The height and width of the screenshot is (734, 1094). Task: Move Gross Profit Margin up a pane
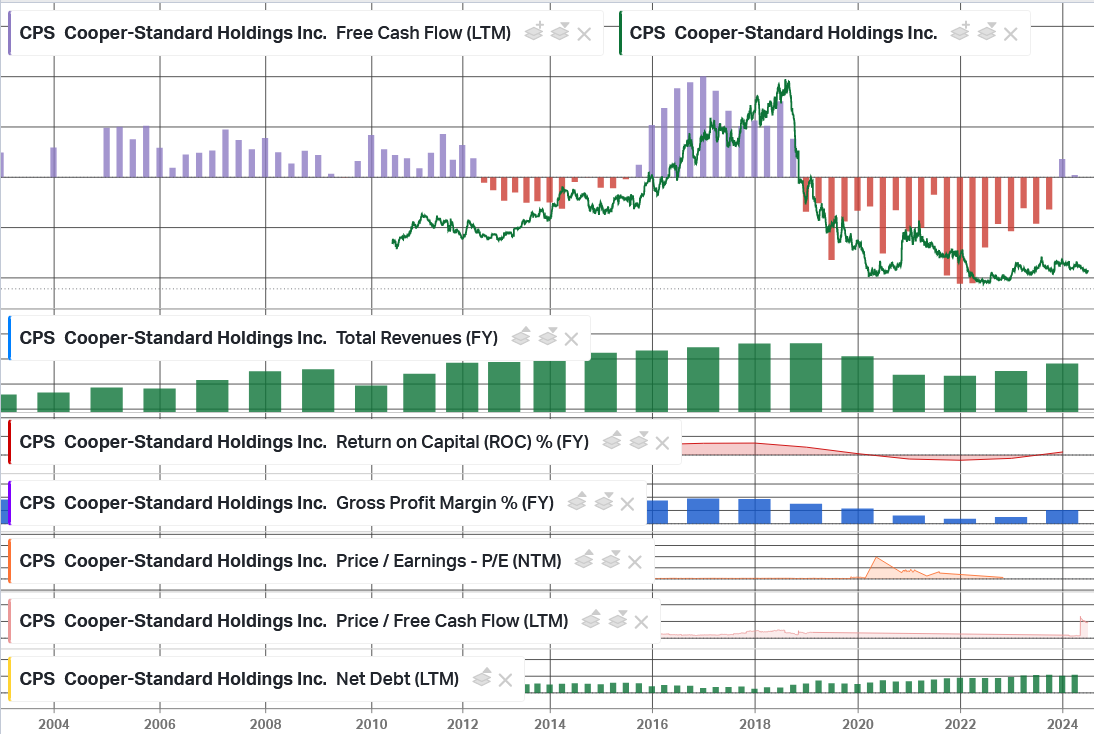pos(577,502)
